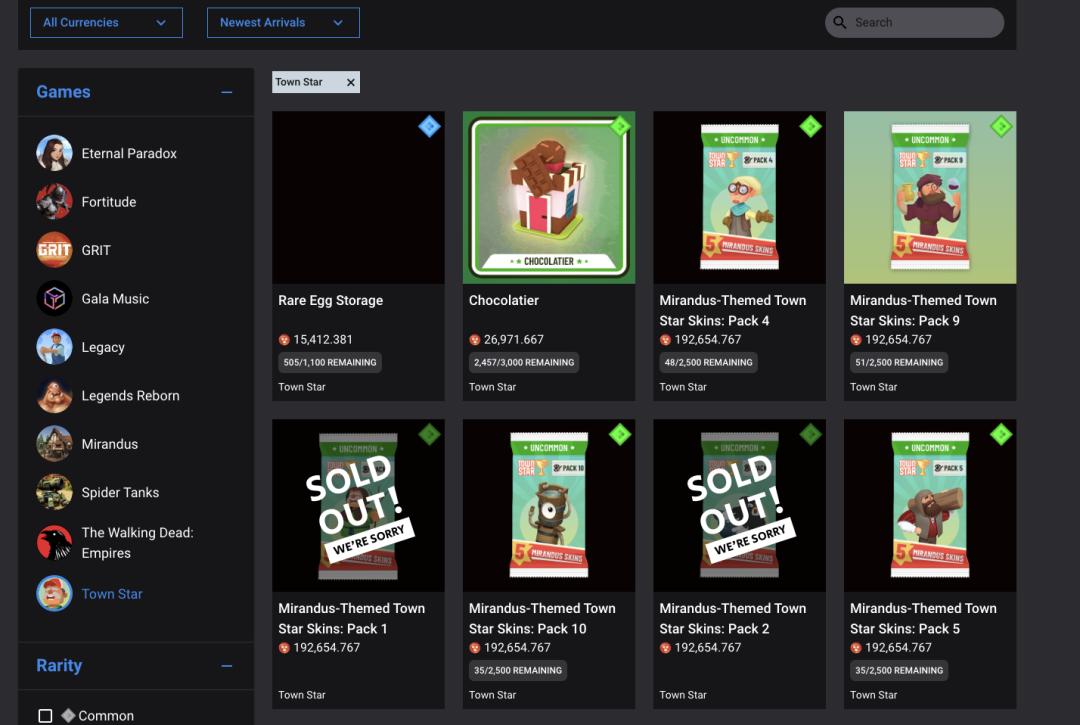Click the Eternal Paradox game avatar icon
The width and height of the screenshot is (1080, 725).
tap(54, 153)
